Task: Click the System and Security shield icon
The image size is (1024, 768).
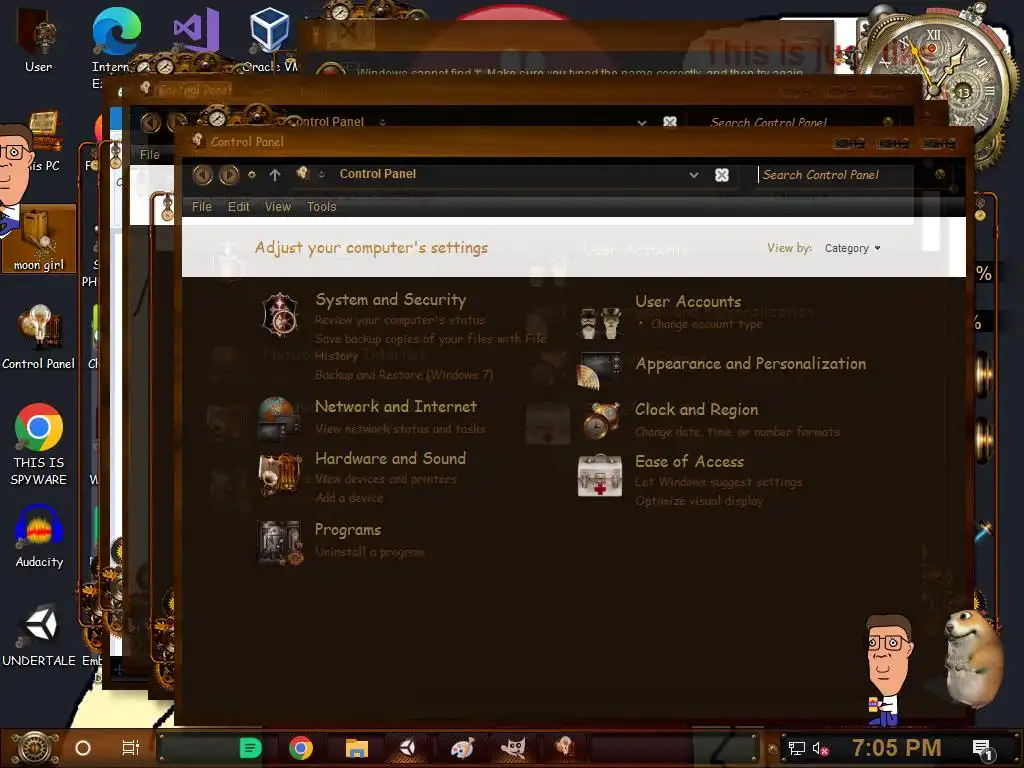Action: pyautogui.click(x=280, y=314)
